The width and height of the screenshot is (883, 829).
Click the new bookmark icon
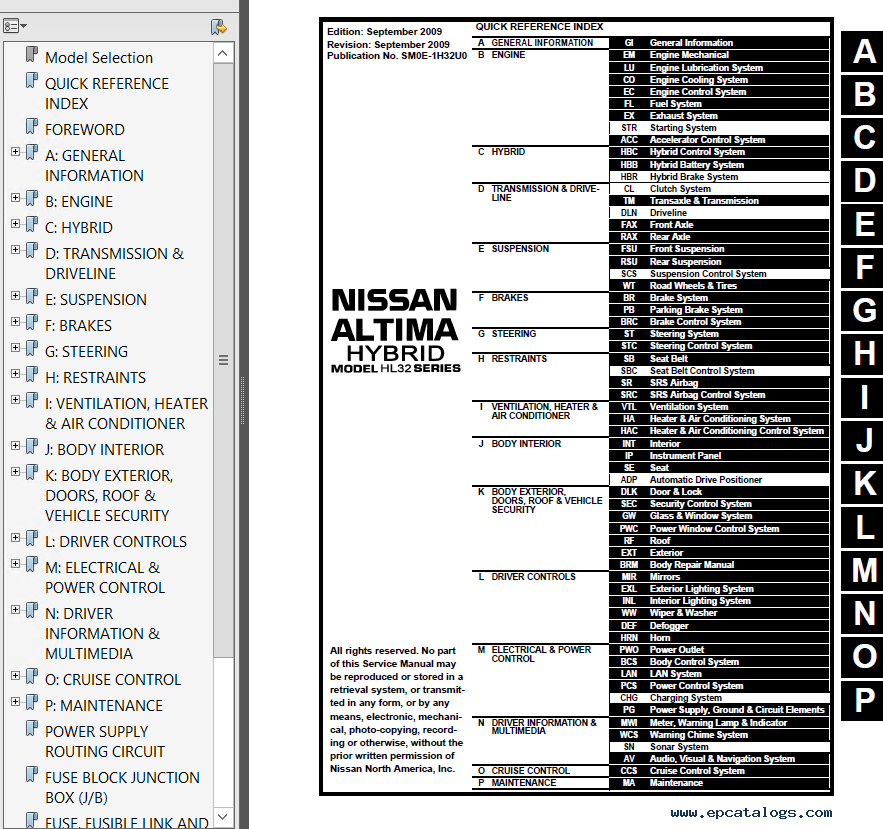pos(218,26)
